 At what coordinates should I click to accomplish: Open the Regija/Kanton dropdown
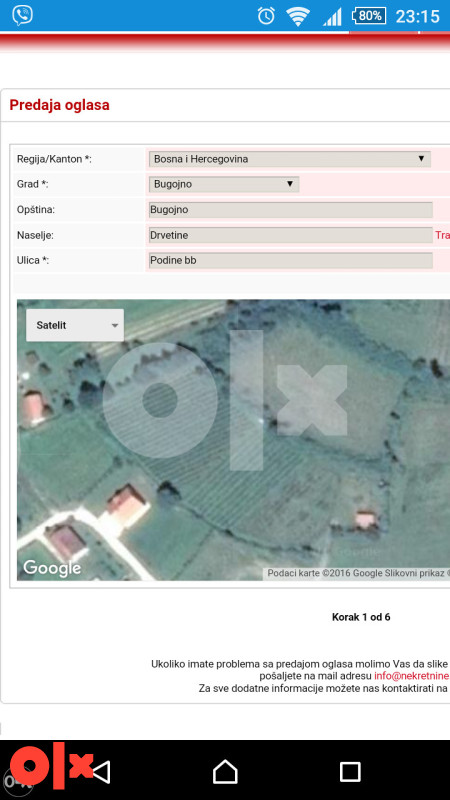(290, 159)
